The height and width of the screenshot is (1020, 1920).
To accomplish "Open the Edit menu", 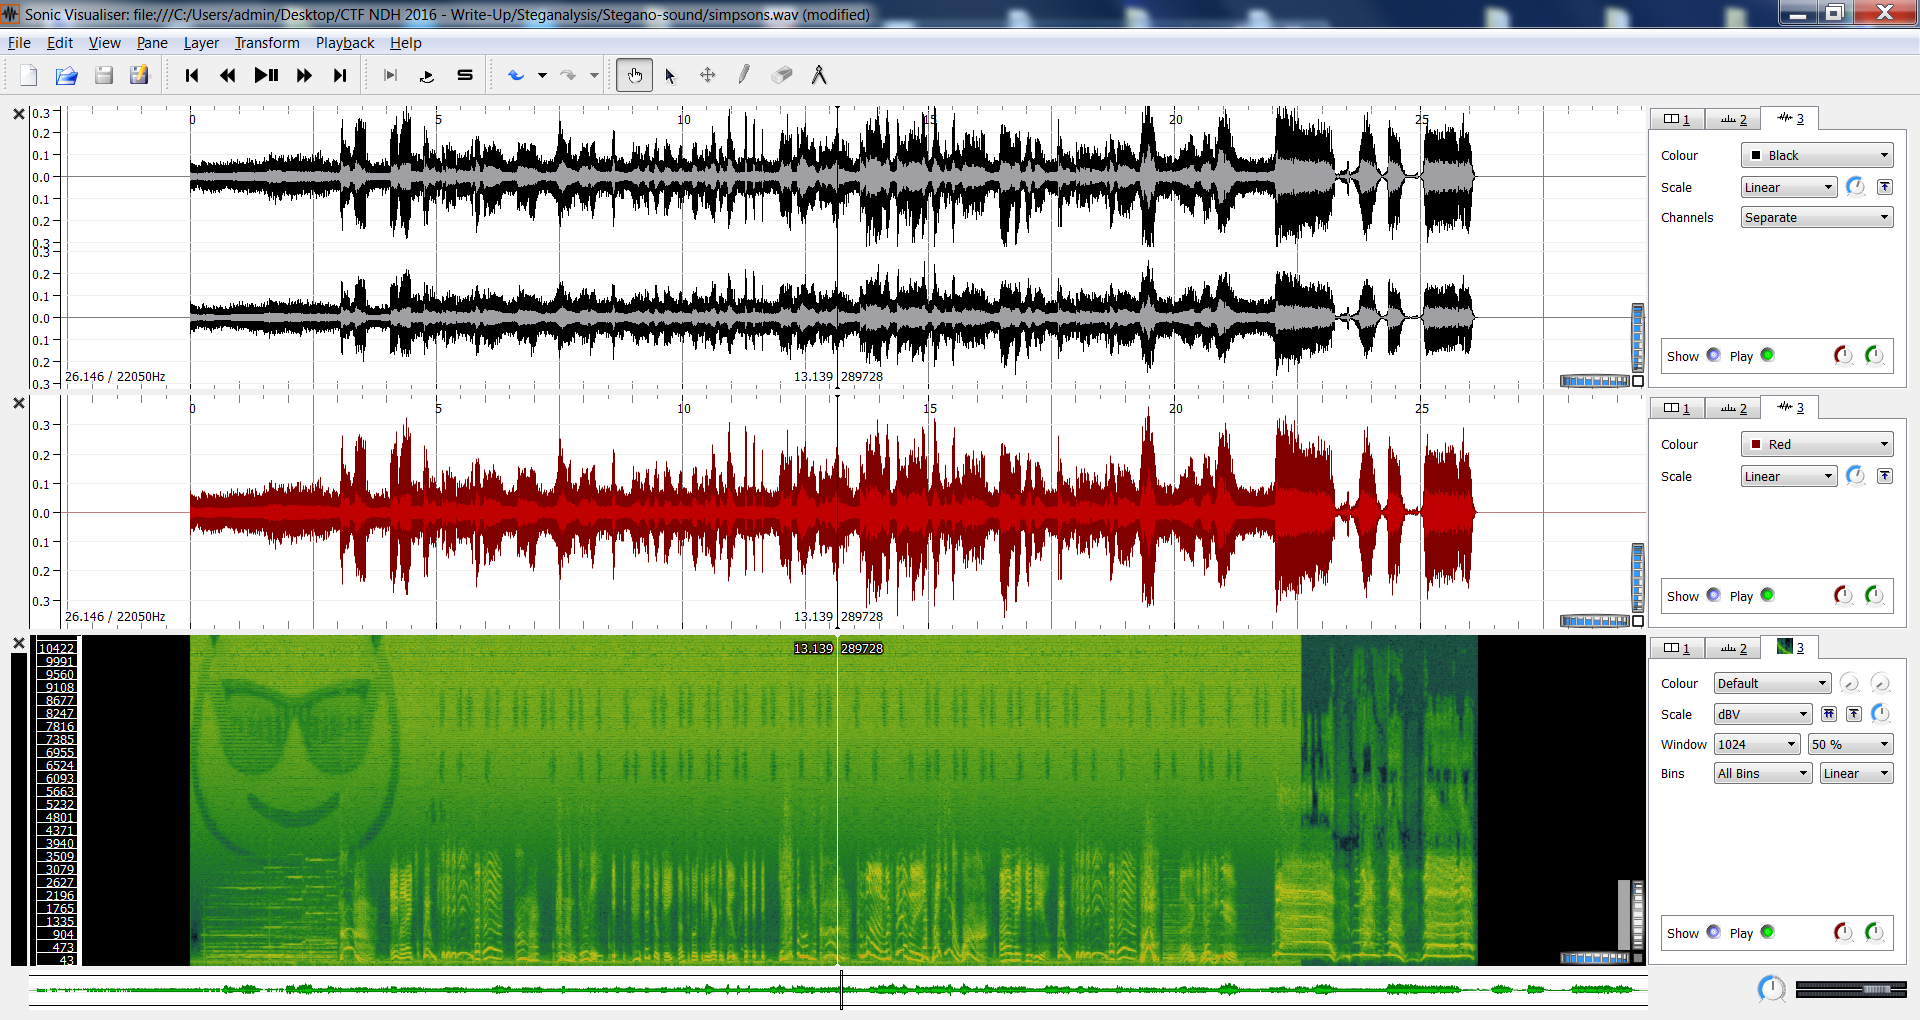I will click(x=60, y=43).
